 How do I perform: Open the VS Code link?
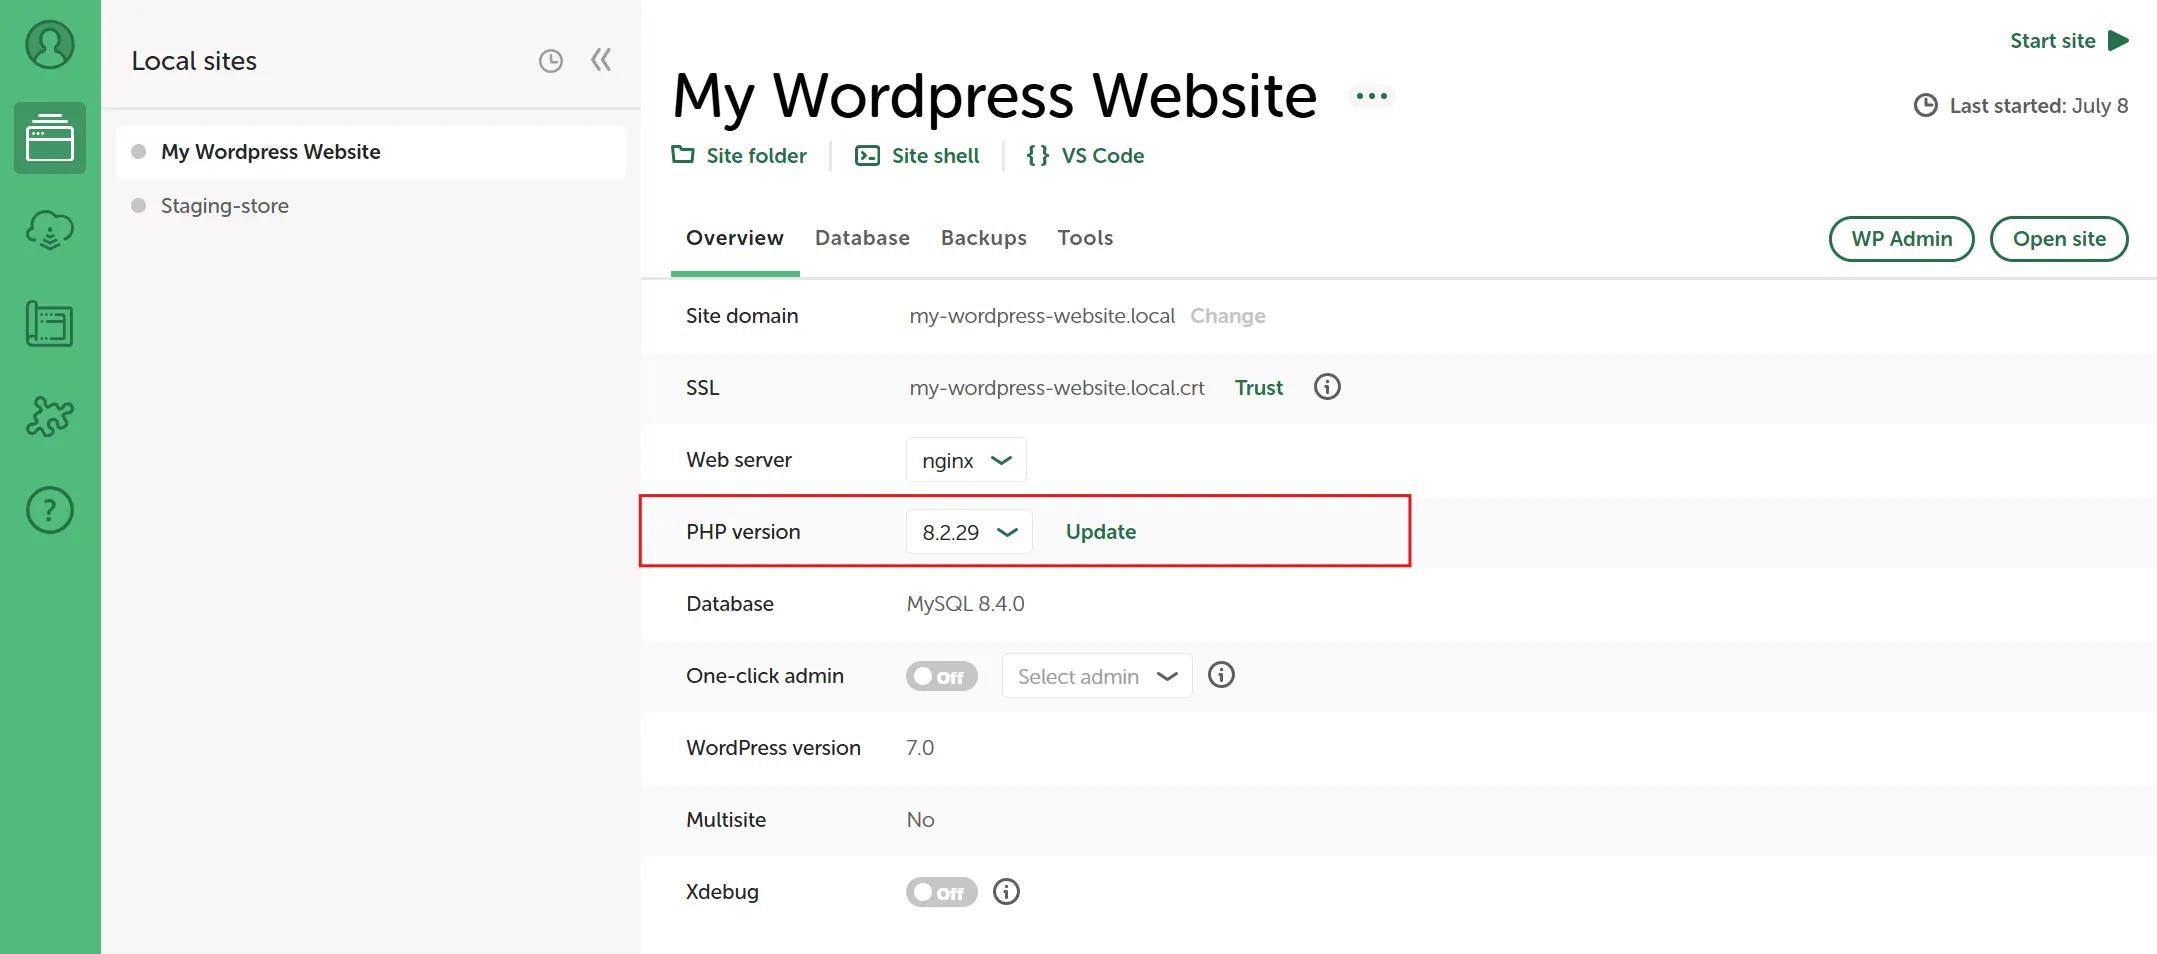[x=1102, y=156]
